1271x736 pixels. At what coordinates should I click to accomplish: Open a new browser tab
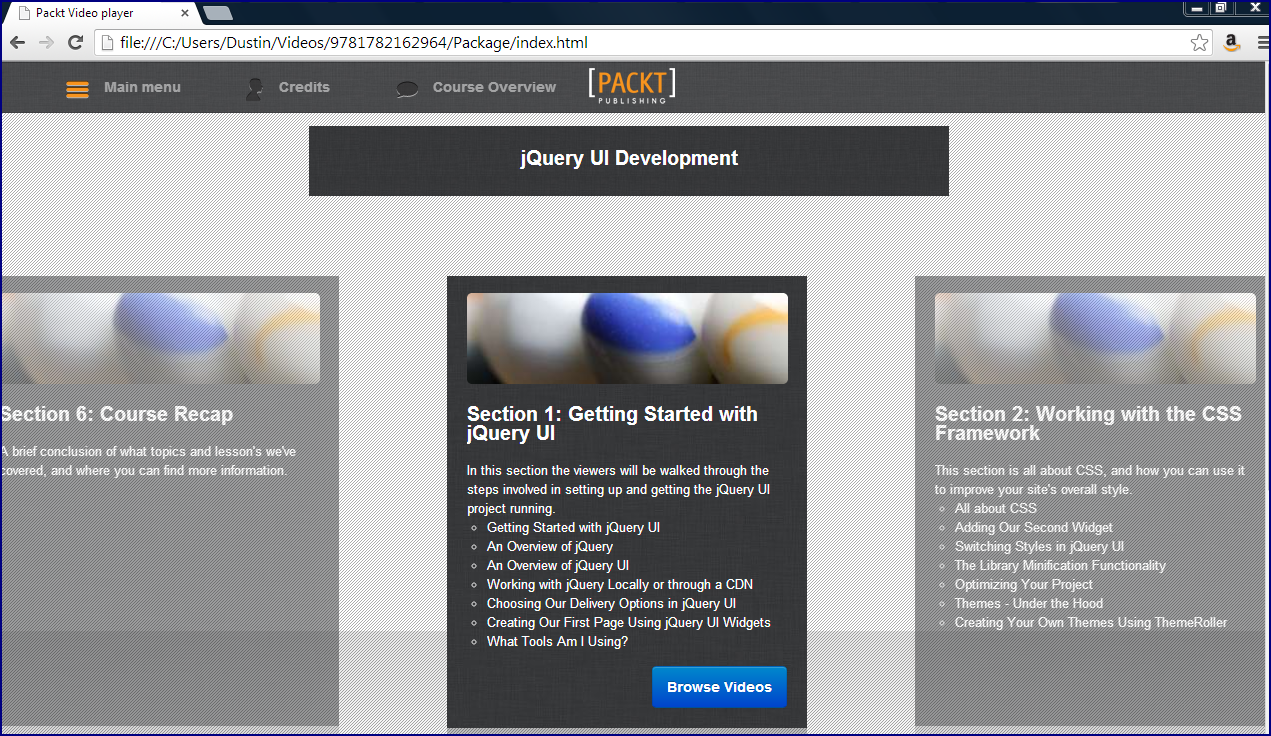(217, 13)
